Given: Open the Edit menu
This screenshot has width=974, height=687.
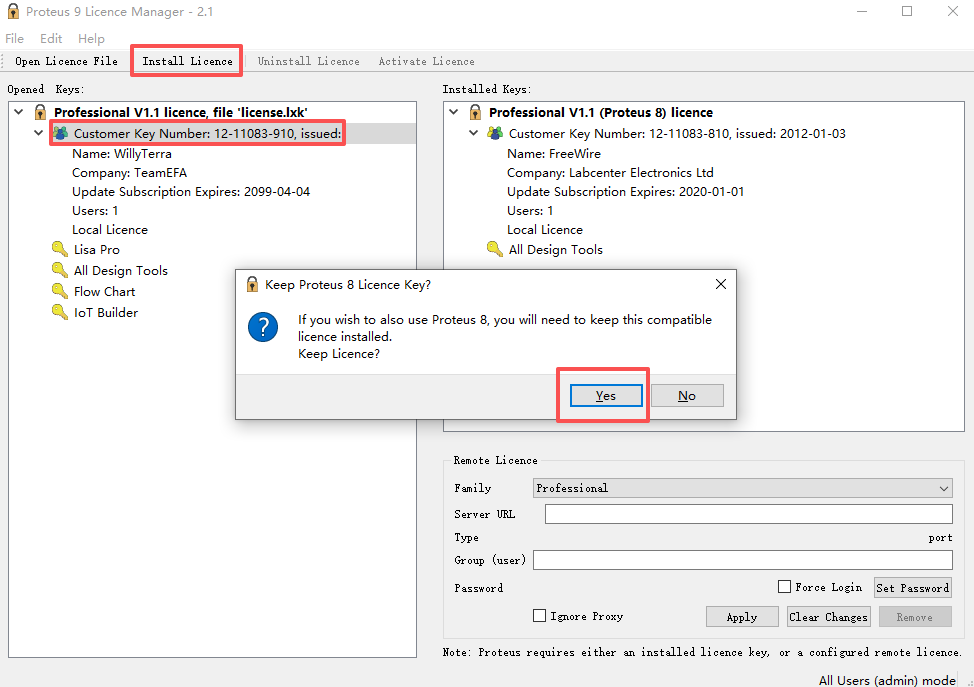Looking at the screenshot, I should click(x=51, y=39).
